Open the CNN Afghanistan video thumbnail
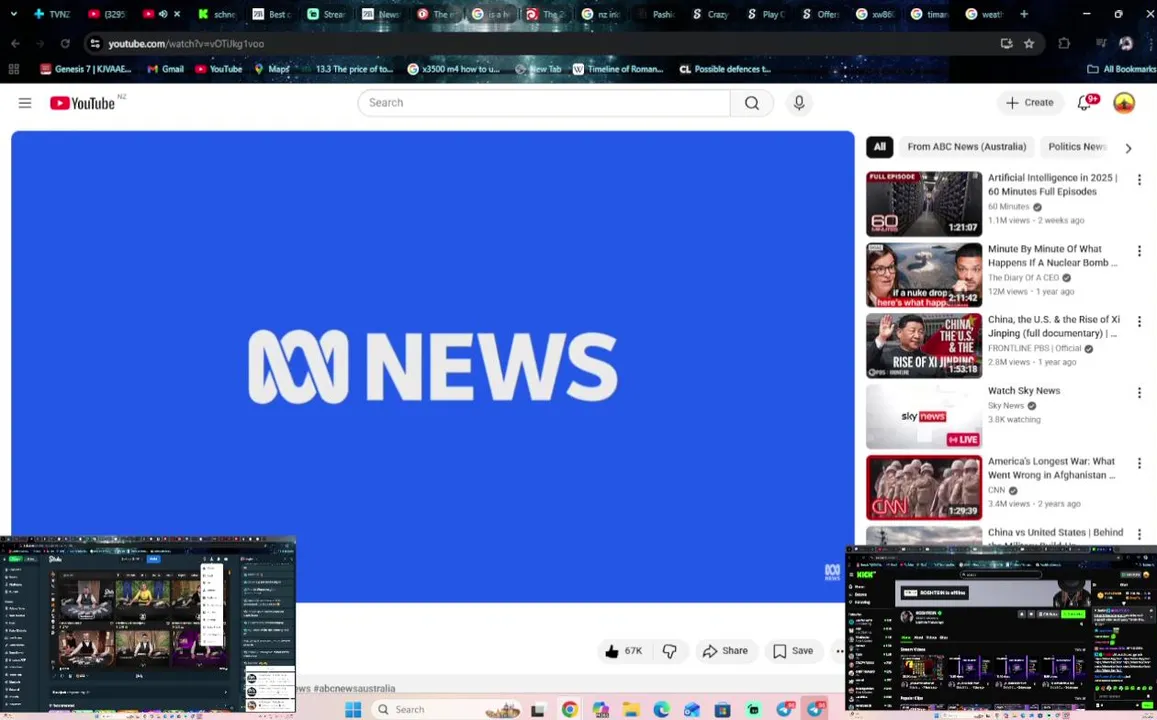The height and width of the screenshot is (720, 1157). [x=924, y=488]
